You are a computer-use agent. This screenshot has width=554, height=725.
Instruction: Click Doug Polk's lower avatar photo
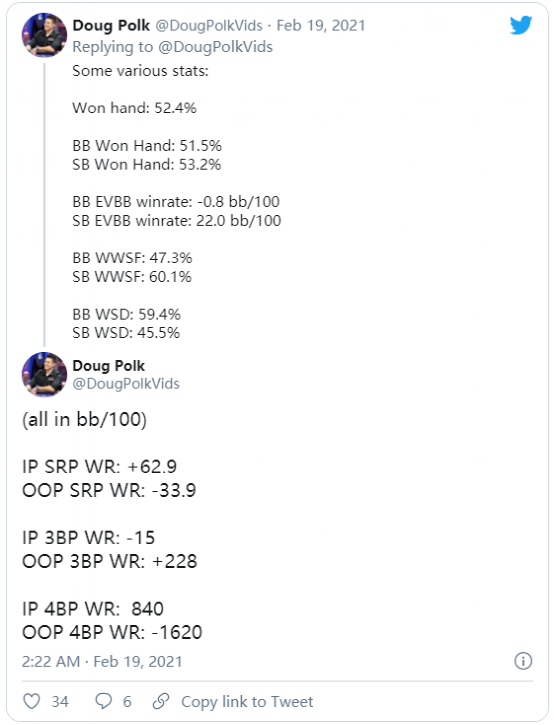pyautogui.click(x=44, y=375)
